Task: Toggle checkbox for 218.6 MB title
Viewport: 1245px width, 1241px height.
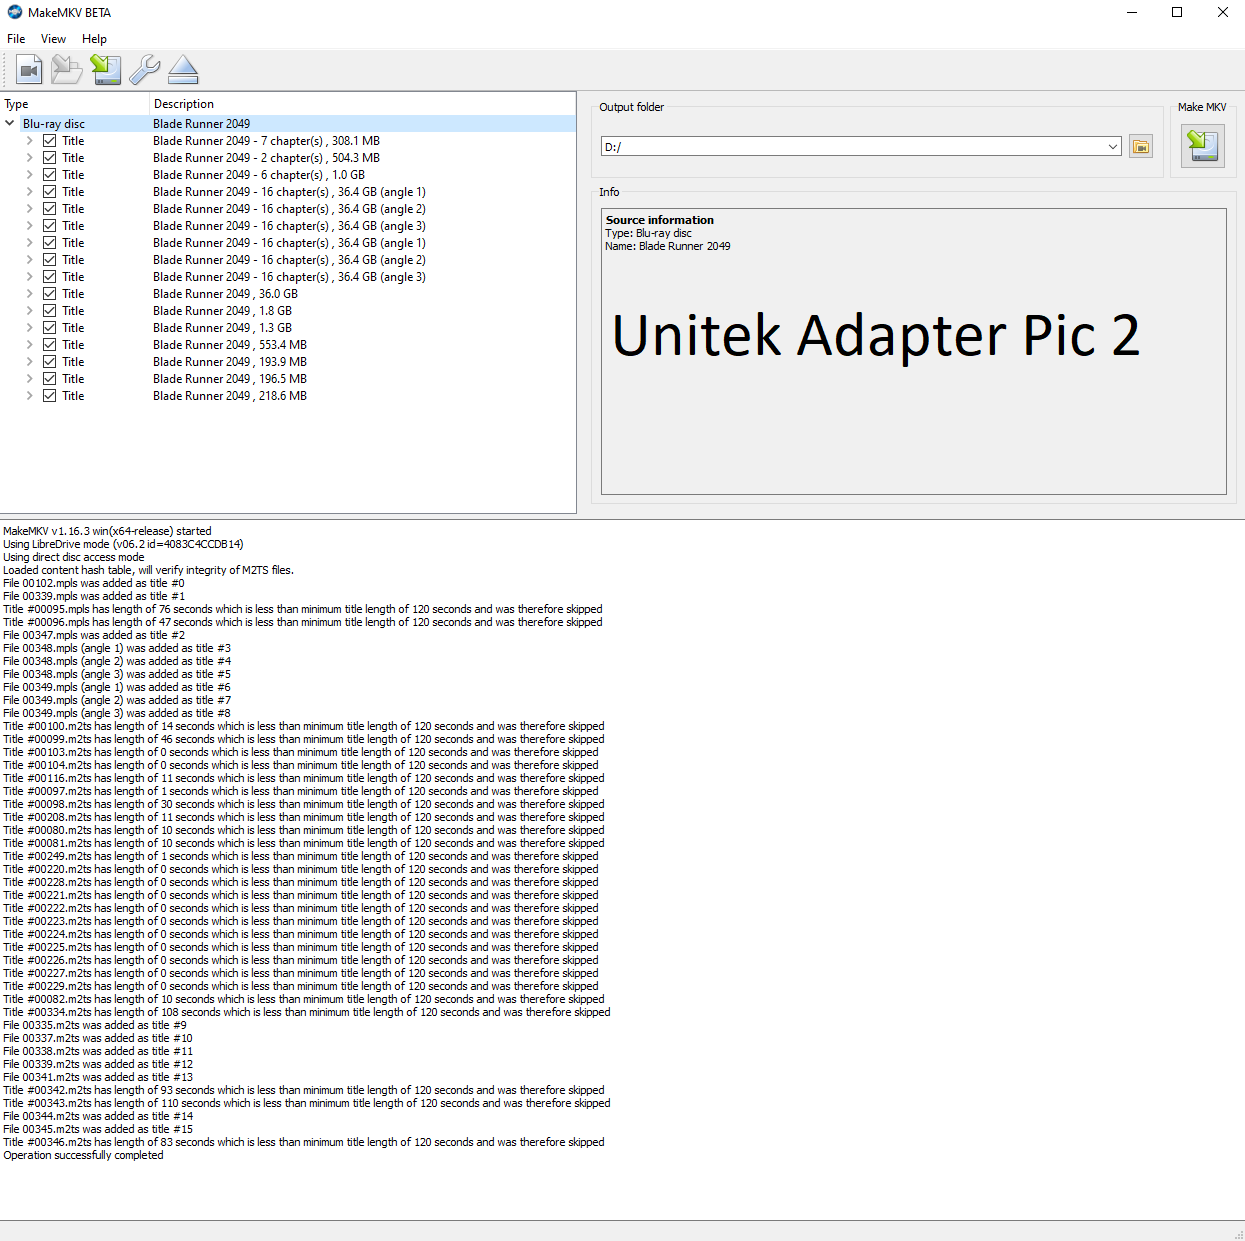Action: 49,396
